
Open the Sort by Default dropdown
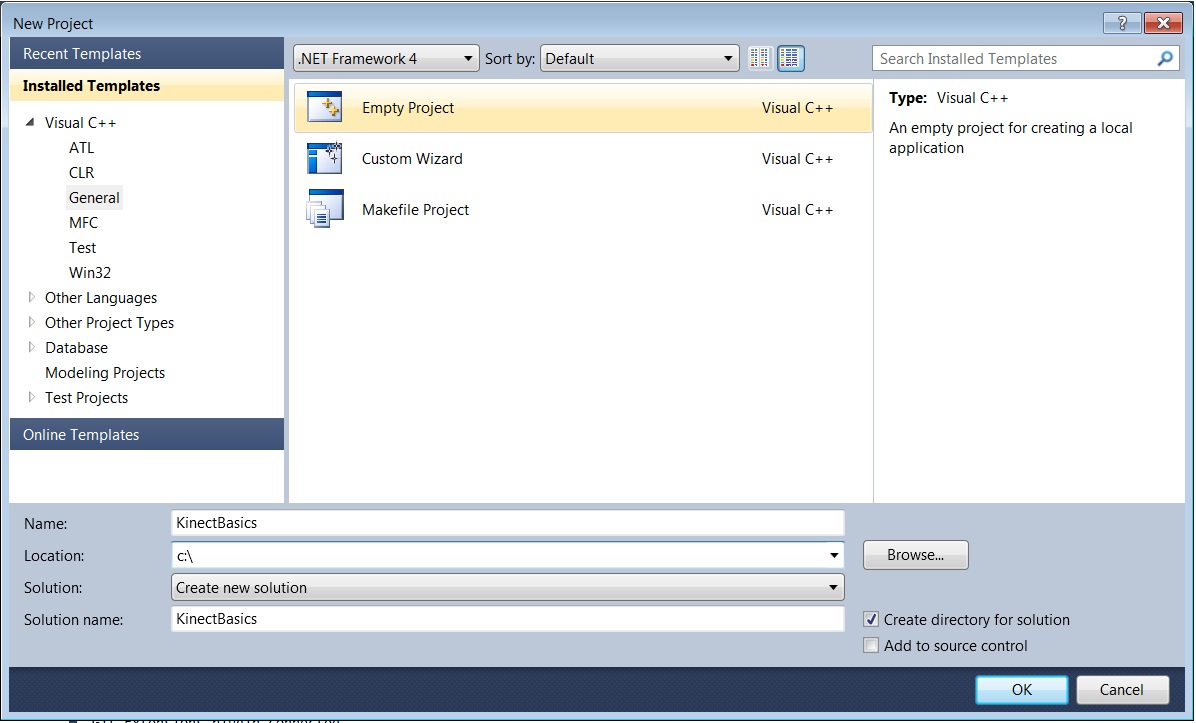tap(639, 59)
